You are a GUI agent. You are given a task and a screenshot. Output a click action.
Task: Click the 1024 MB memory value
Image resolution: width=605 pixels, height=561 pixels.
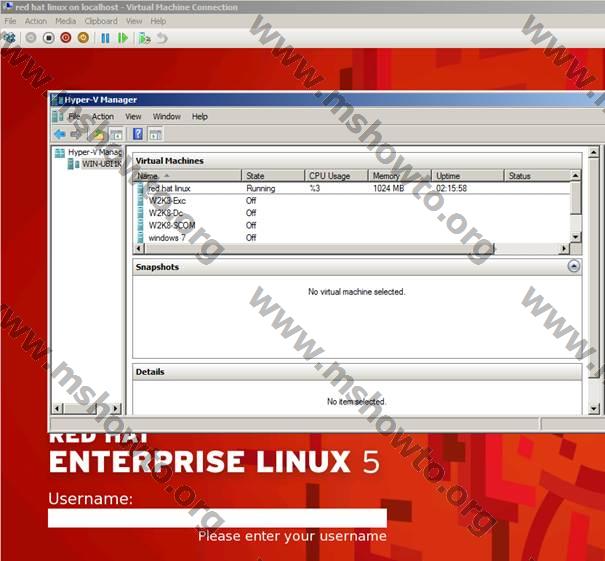tap(388, 188)
